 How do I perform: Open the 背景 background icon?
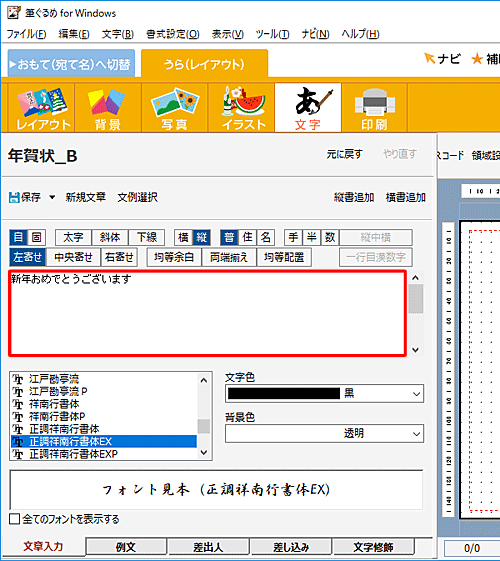[108, 108]
